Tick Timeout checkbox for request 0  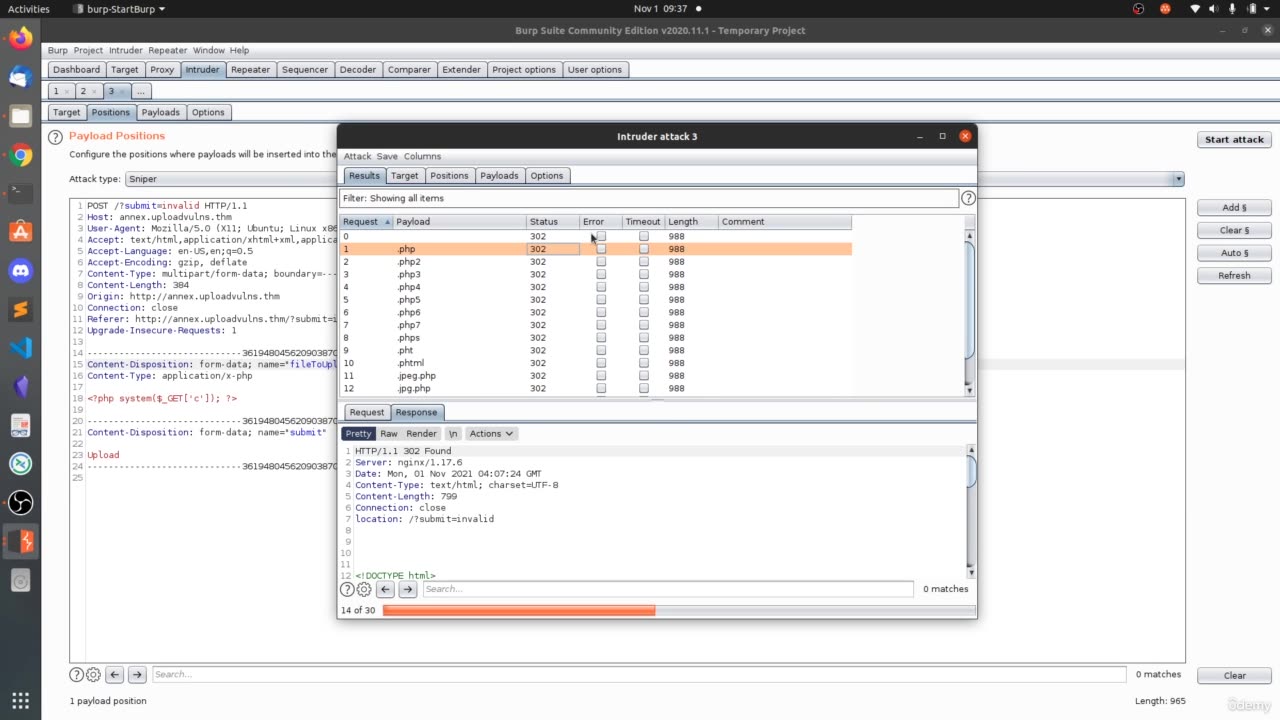(x=643, y=236)
